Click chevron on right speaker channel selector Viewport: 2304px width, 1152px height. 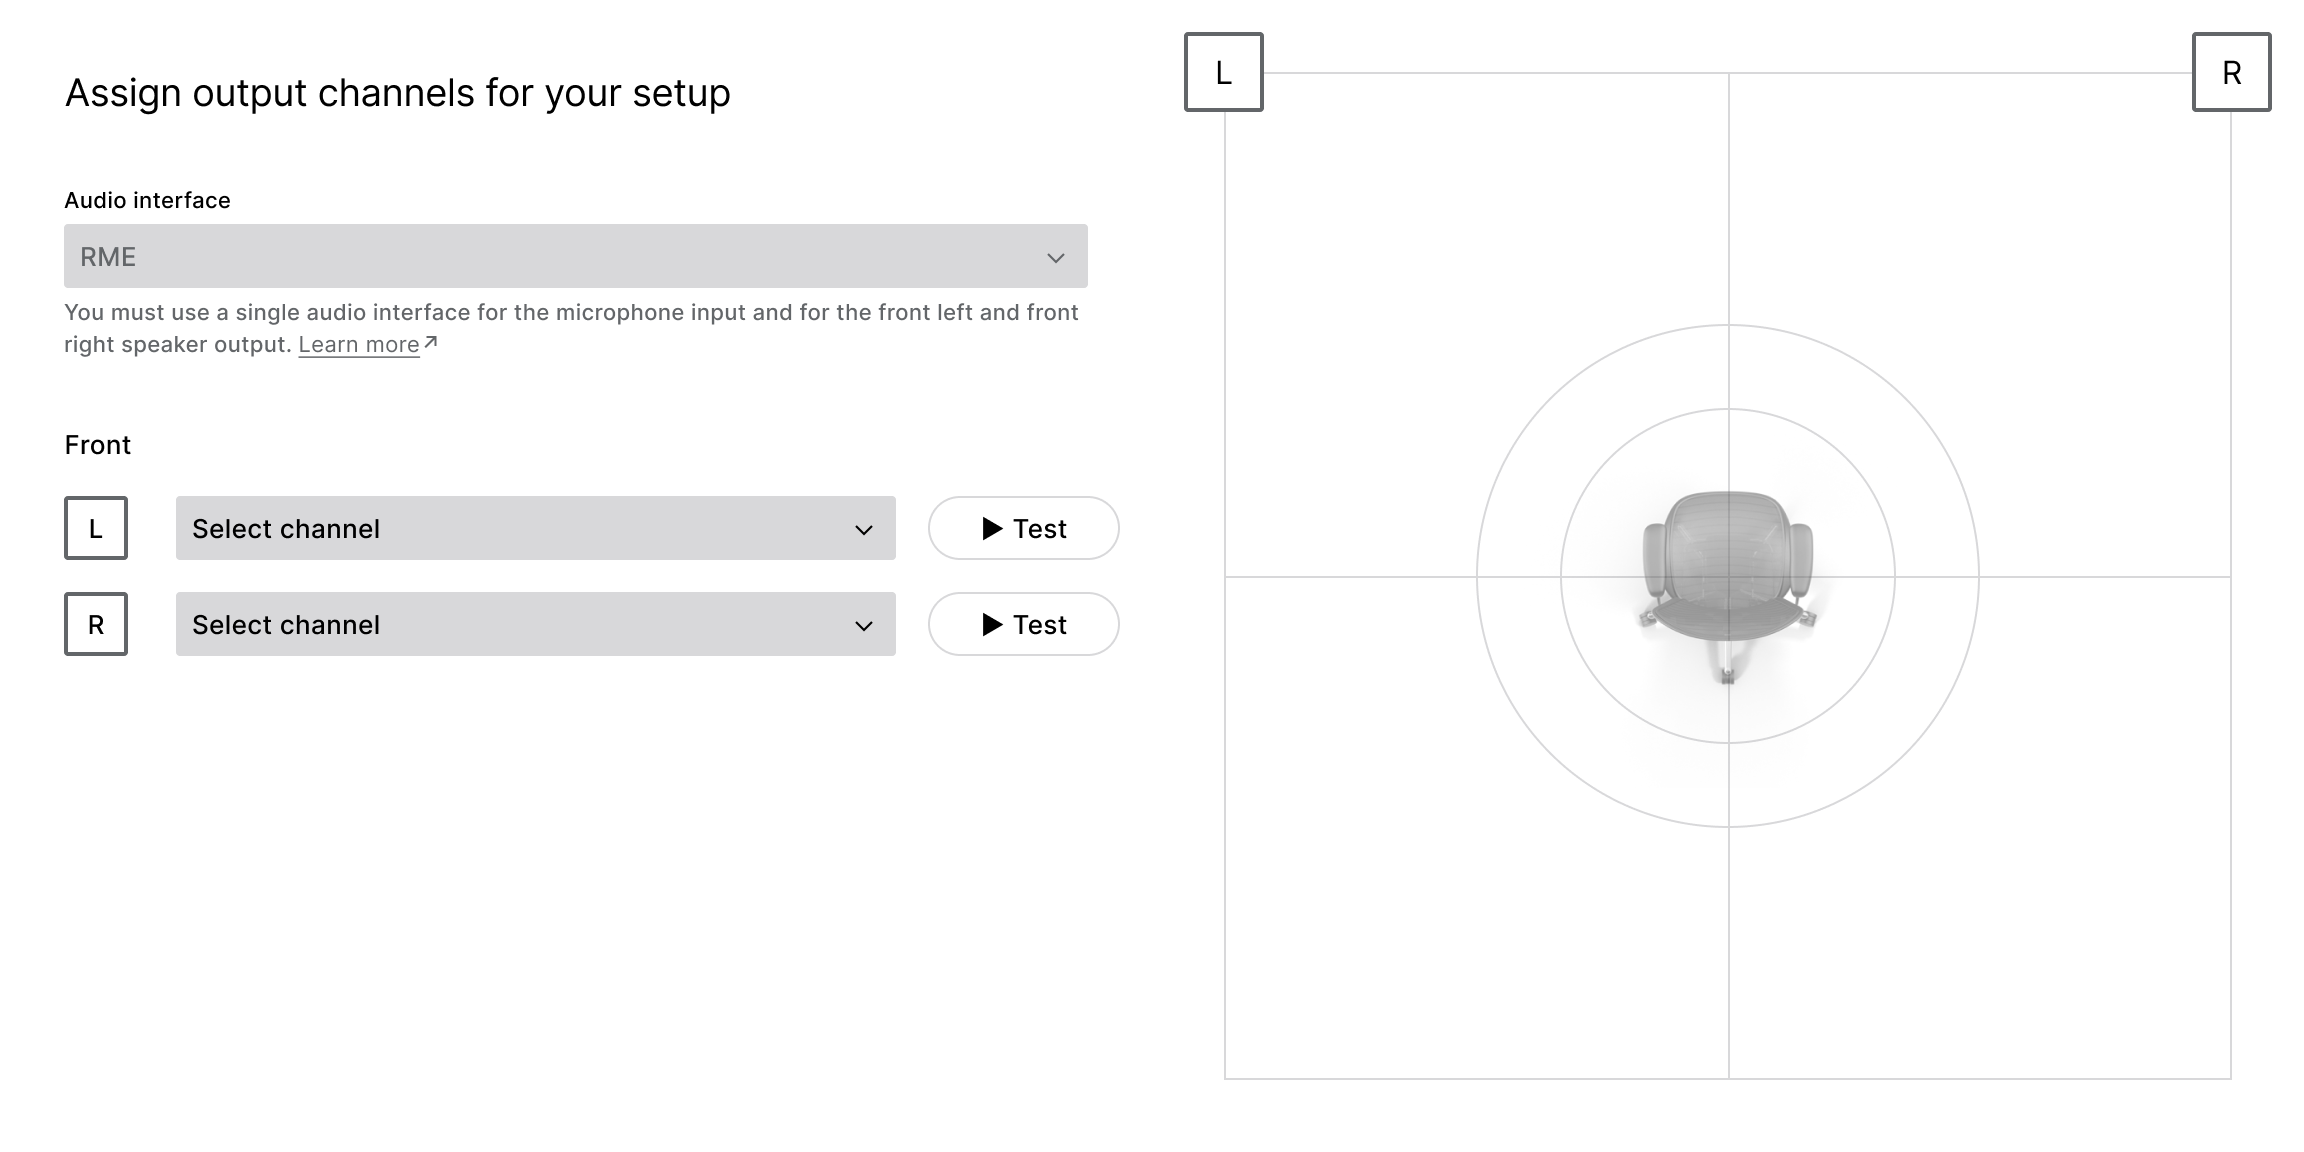pos(864,626)
